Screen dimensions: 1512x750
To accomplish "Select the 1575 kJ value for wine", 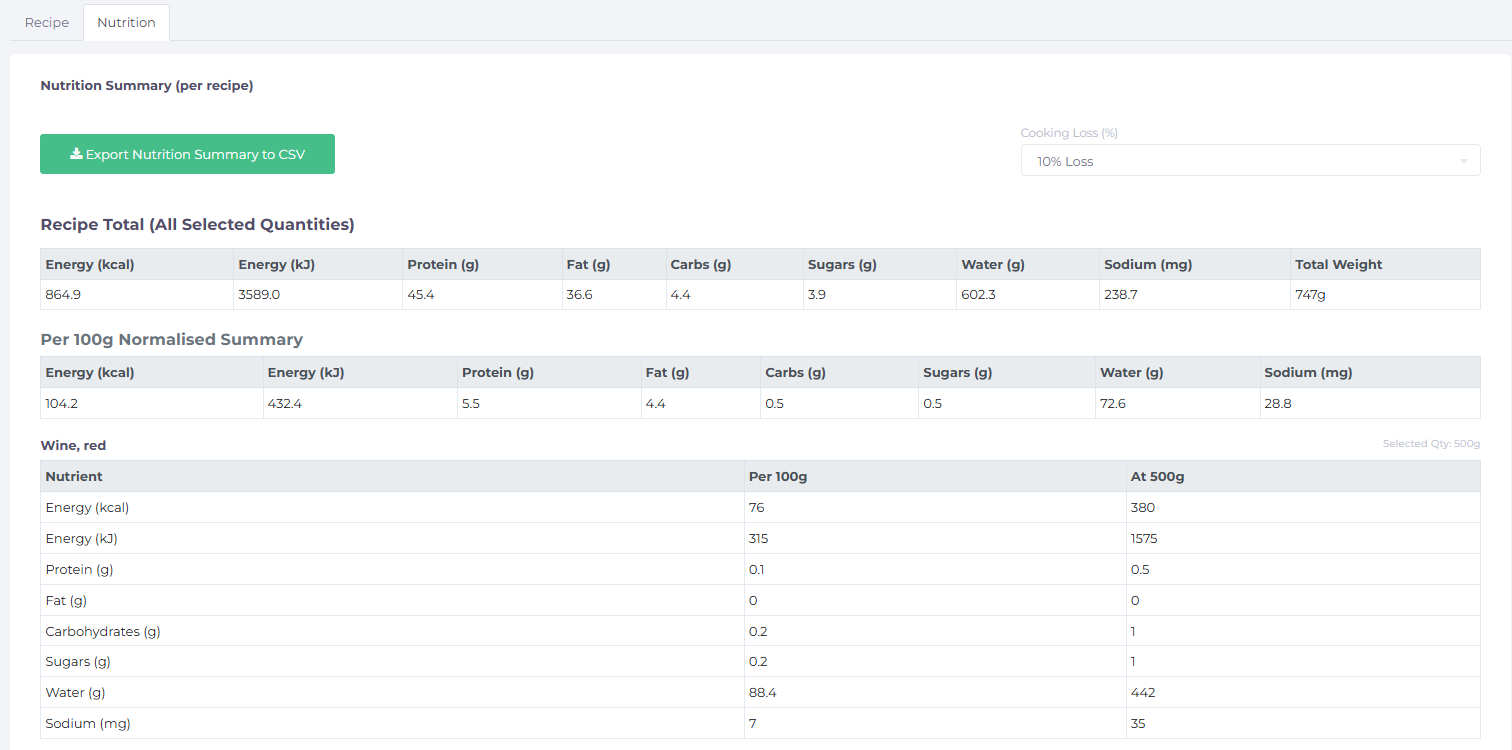I will (1146, 538).
